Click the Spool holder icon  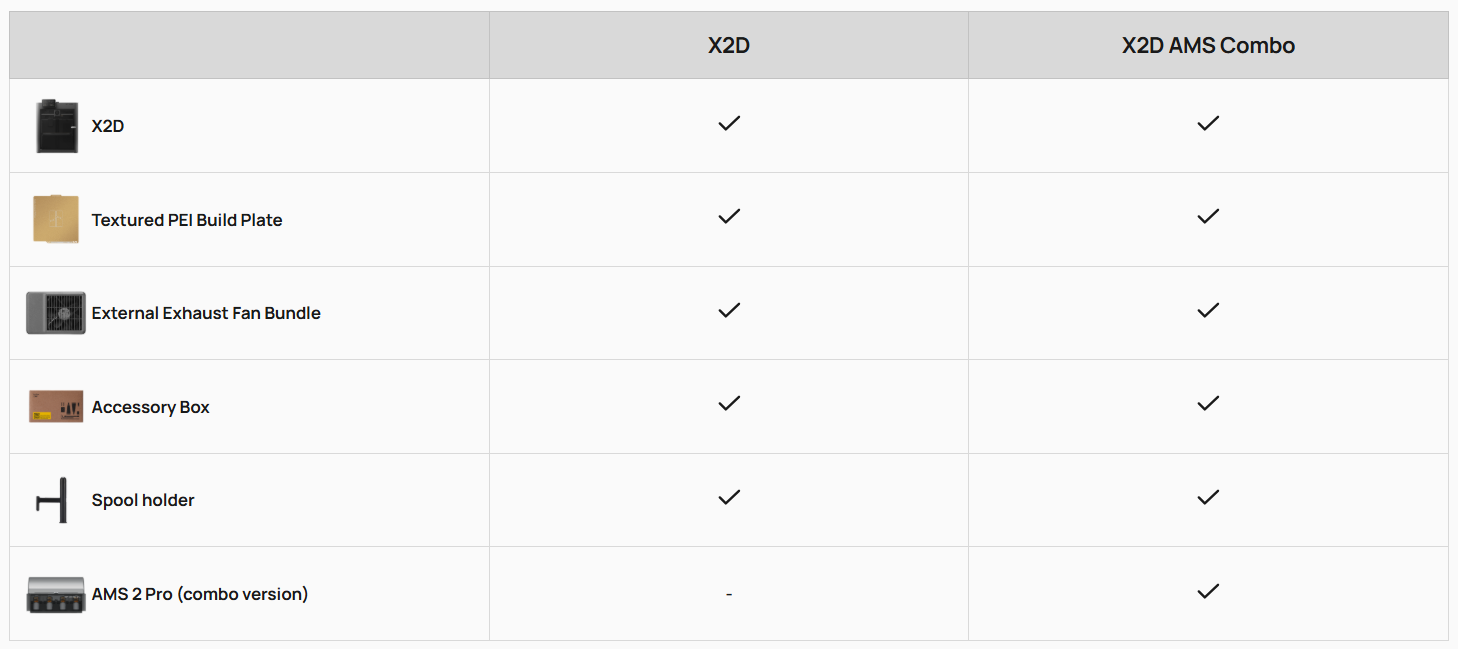(55, 500)
